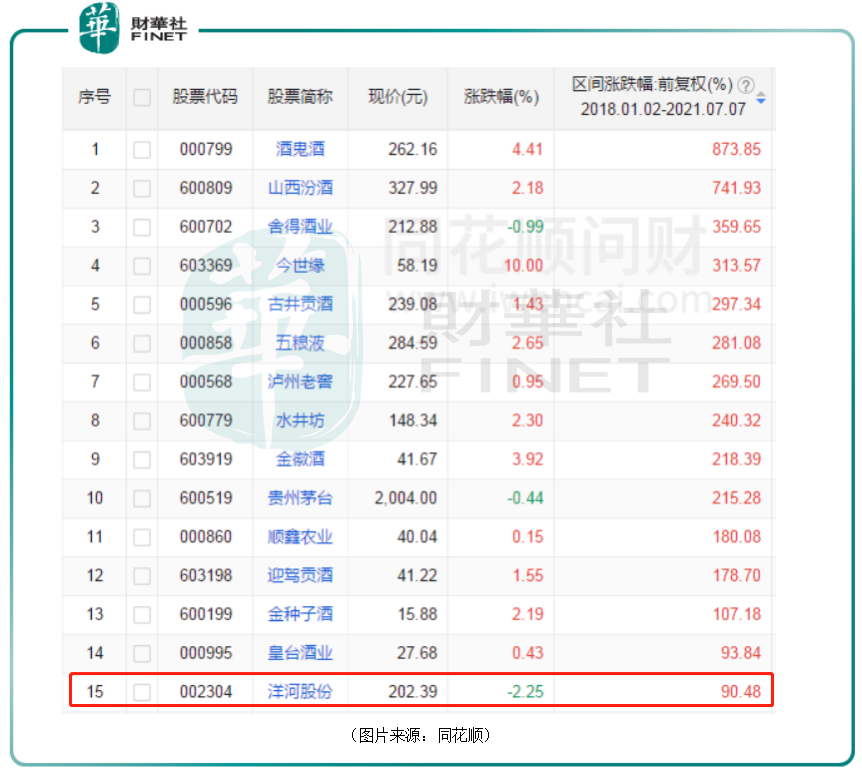Click the interval gain 873.85
The height and width of the screenshot is (771, 862).
pyautogui.click(x=737, y=149)
